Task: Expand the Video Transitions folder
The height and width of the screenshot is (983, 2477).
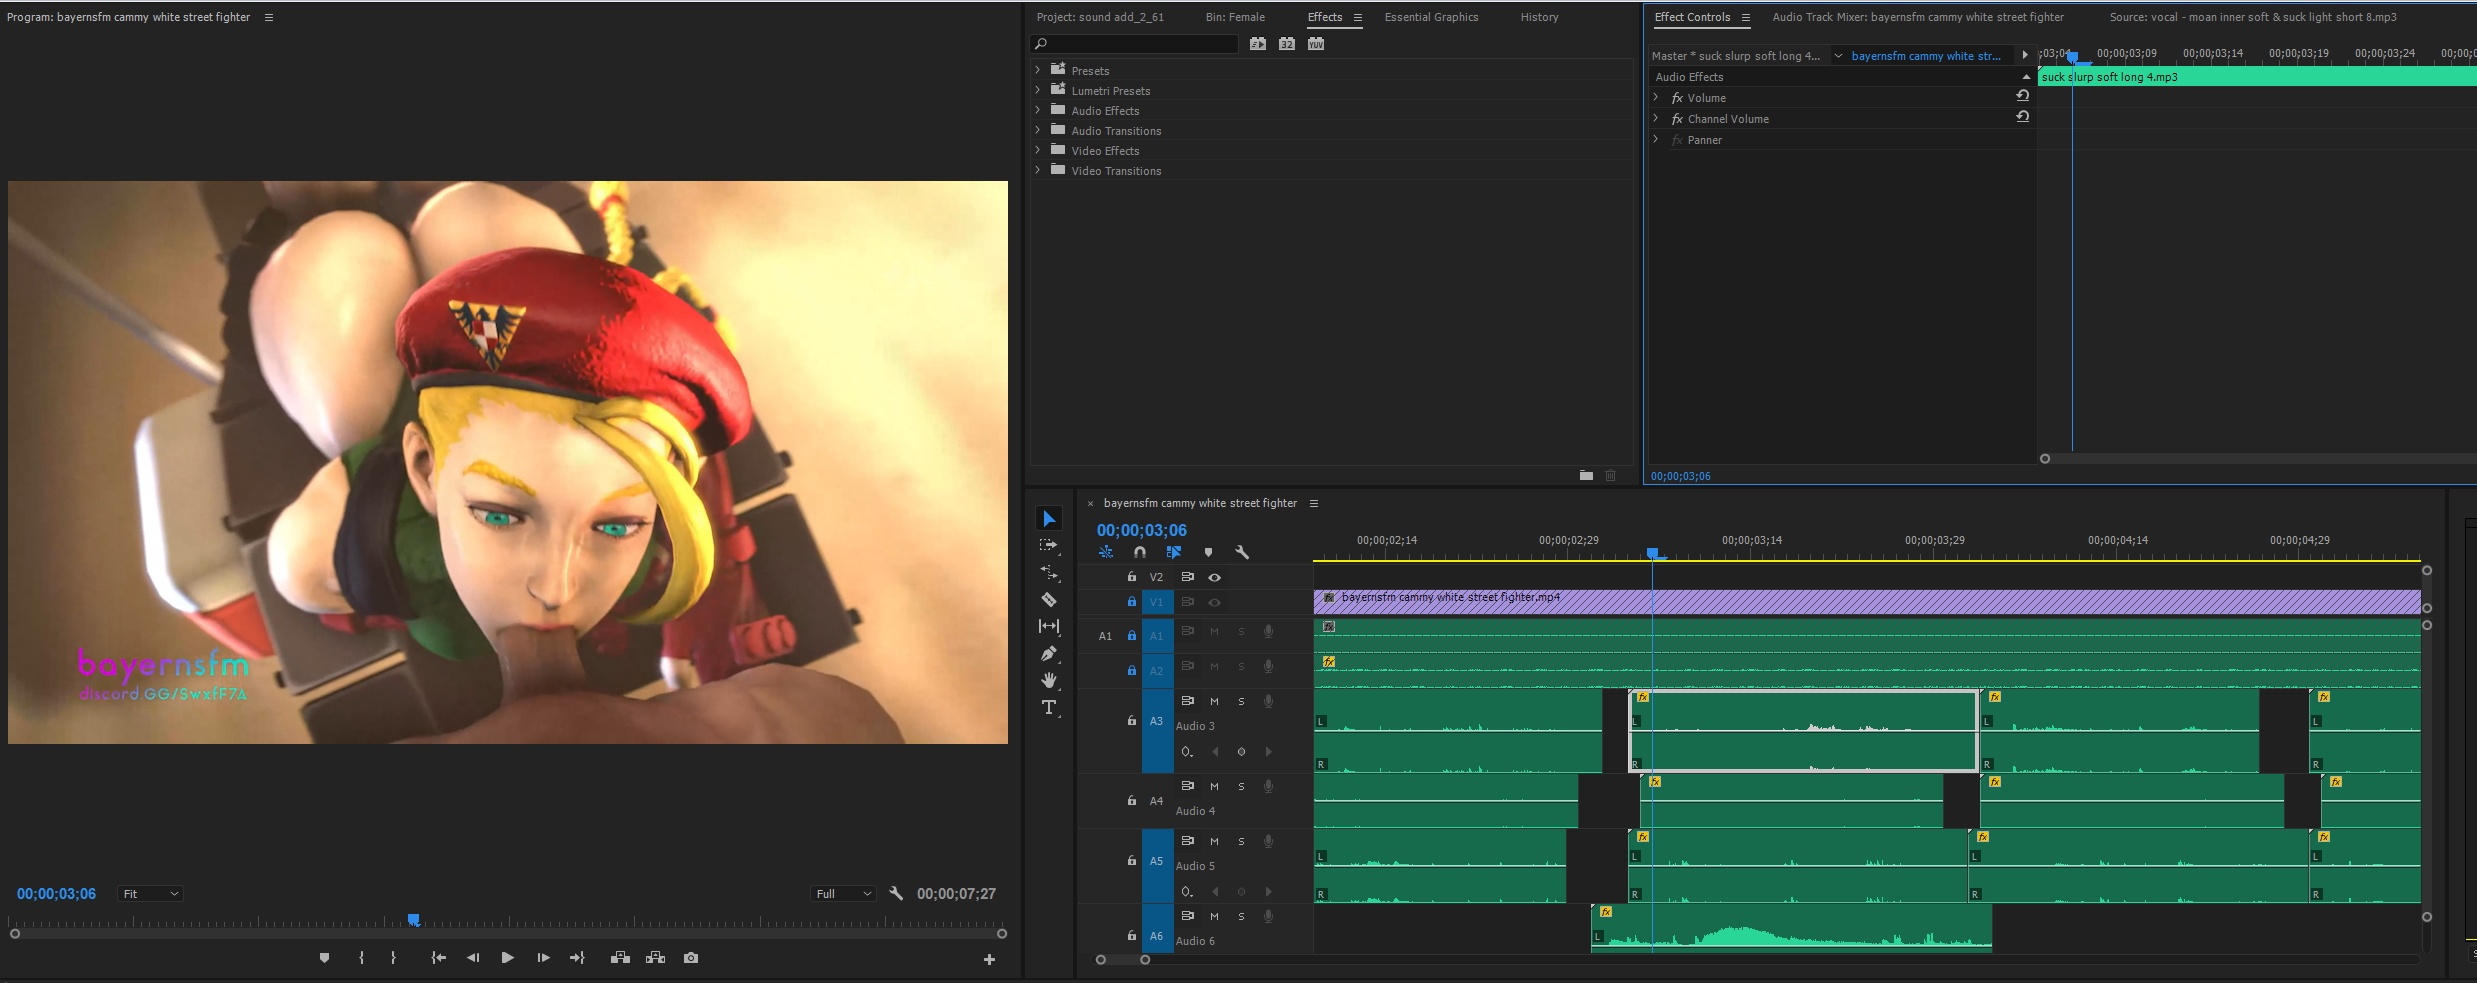Action: 1038,170
